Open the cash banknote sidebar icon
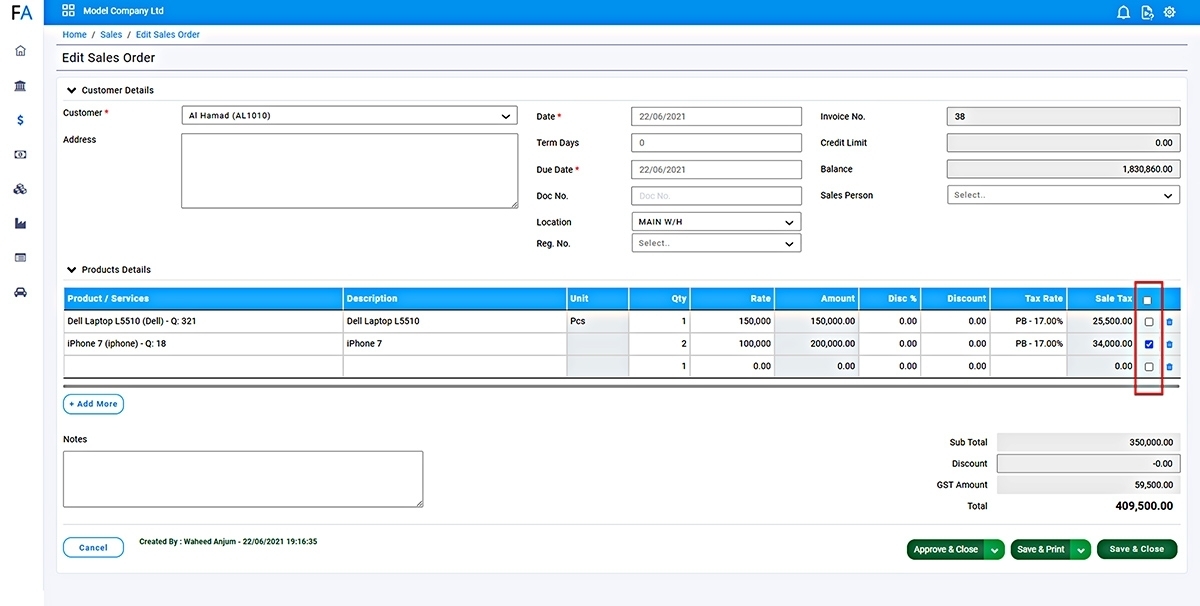 point(21,155)
